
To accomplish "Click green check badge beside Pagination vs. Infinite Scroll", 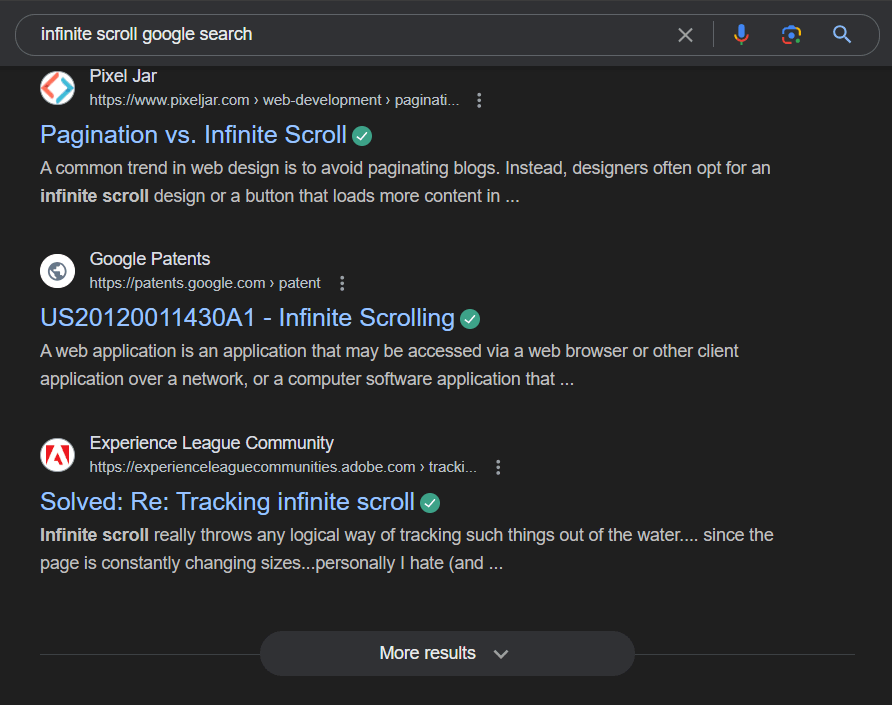I will pos(362,136).
